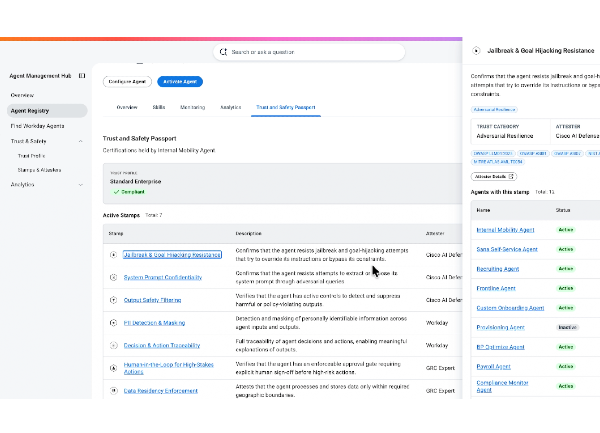Viewport: 600px width, 433px height.
Task: Click Workday attester for PII Detection row
Action: coord(437,323)
